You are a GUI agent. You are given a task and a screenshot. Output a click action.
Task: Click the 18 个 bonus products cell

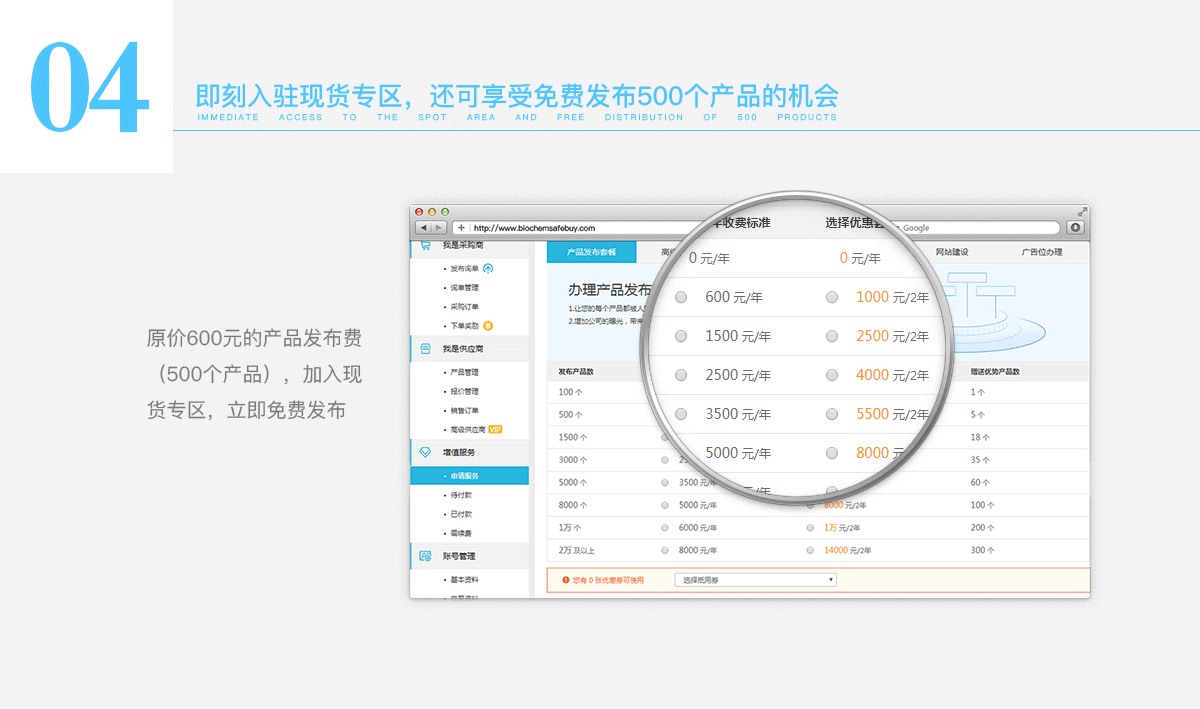(978, 437)
